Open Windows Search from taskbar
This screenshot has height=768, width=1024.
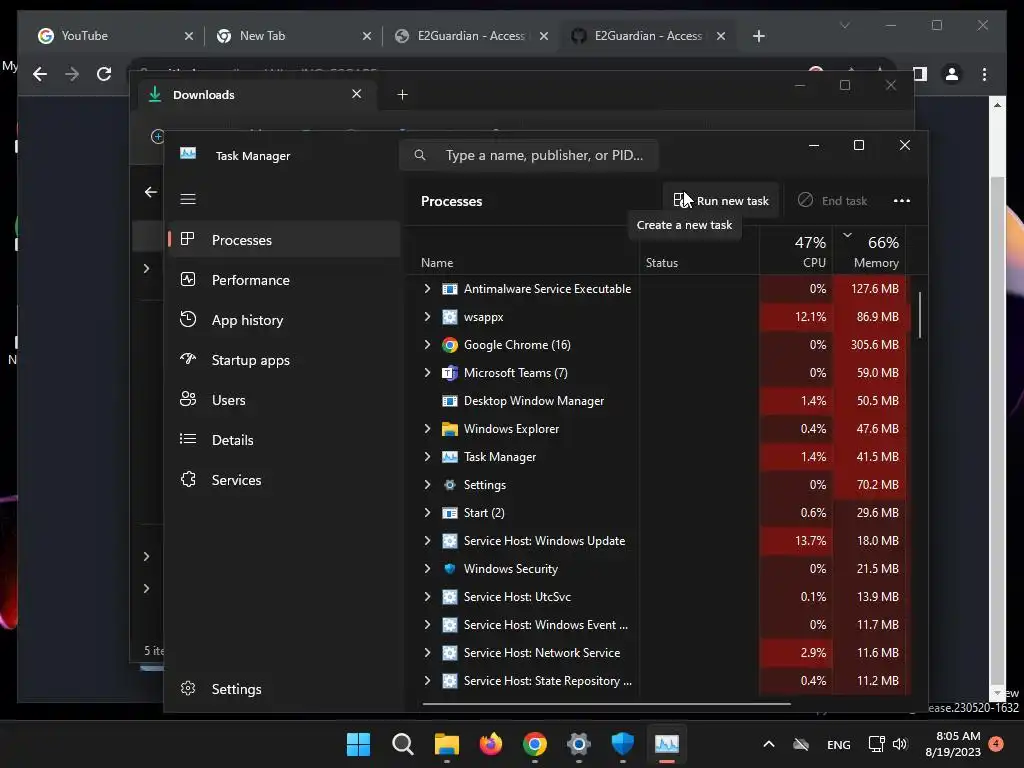coord(402,744)
